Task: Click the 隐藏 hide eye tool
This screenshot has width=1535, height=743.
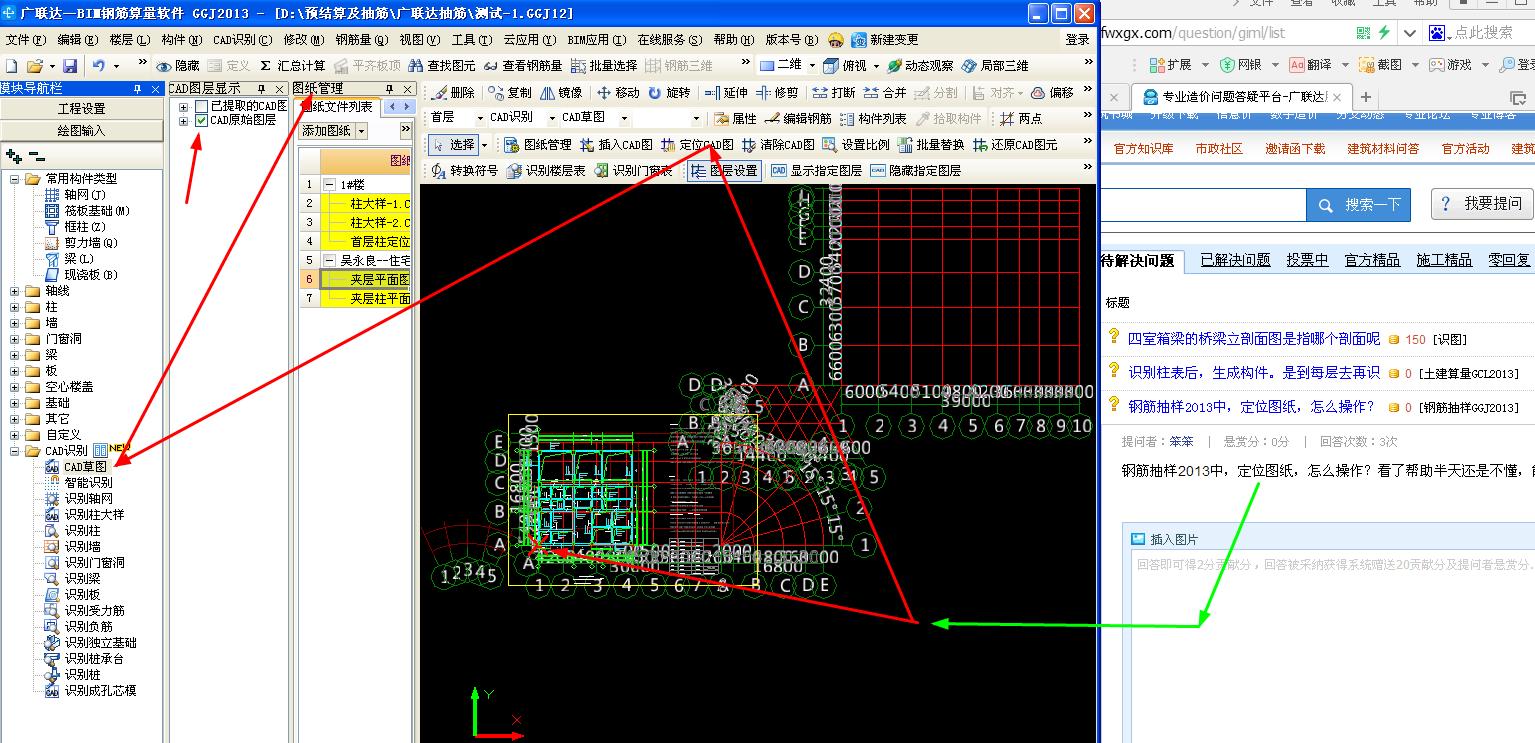Action: [x=177, y=65]
